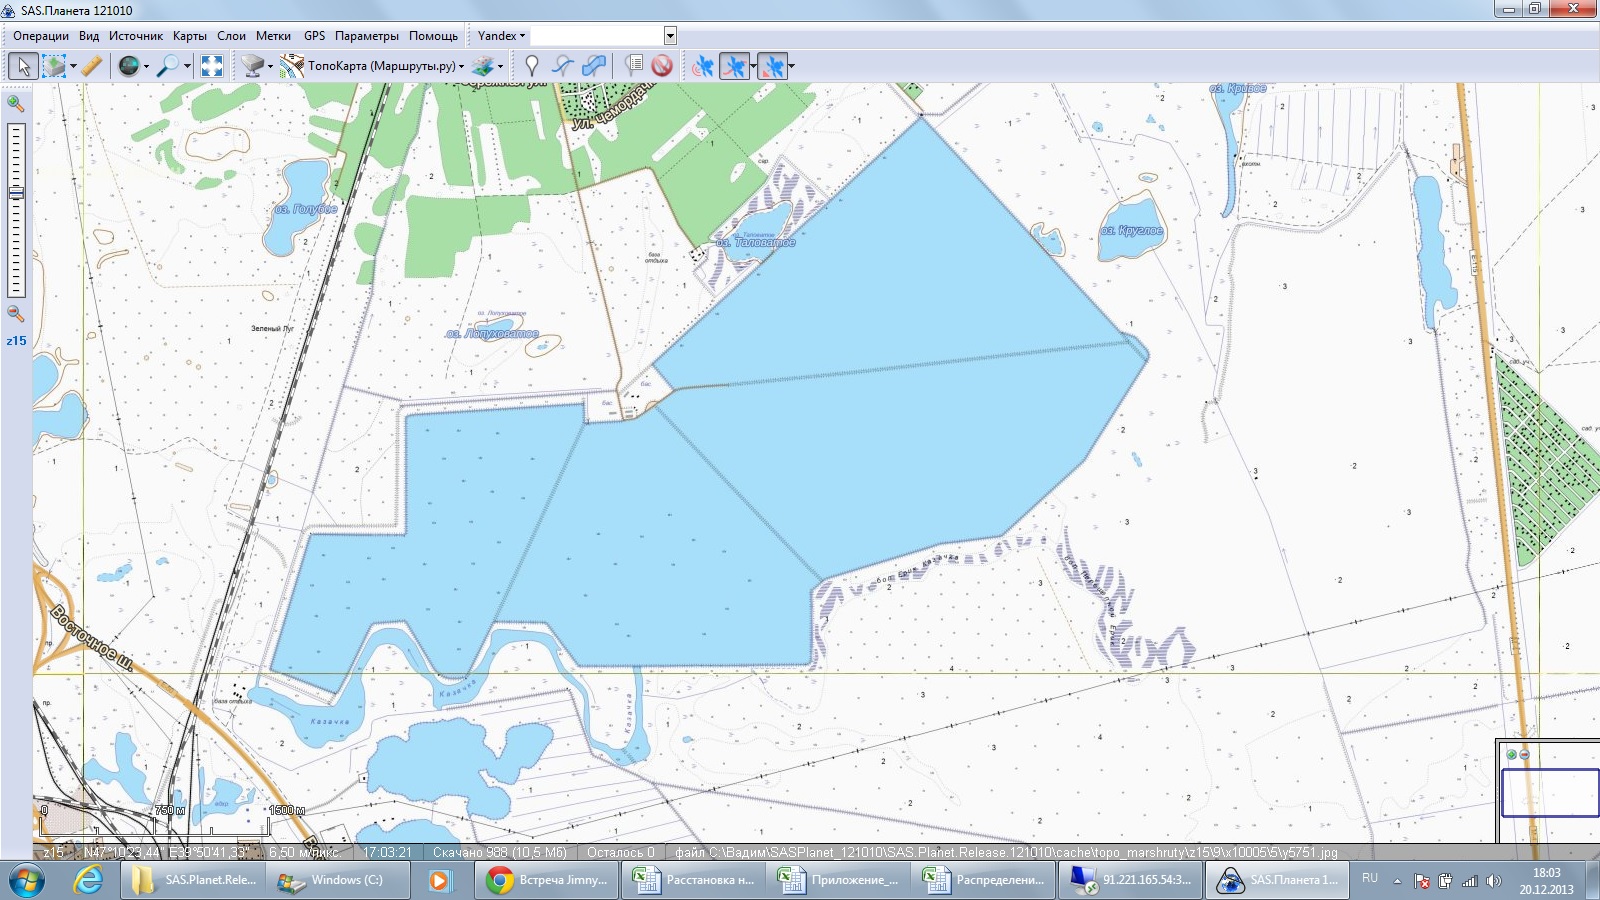The image size is (1600, 900).
Task: Select the arrow pointer move tool
Action: [23, 66]
